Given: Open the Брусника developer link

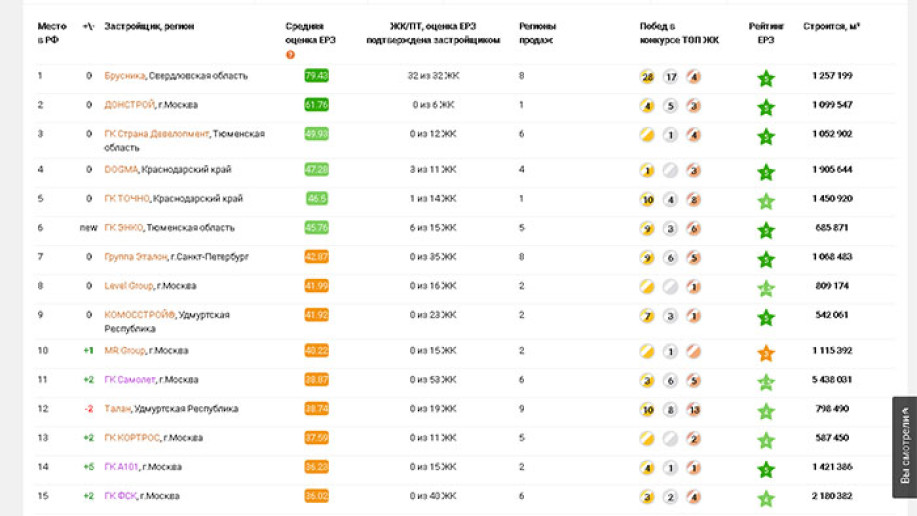Looking at the screenshot, I should 125,76.
